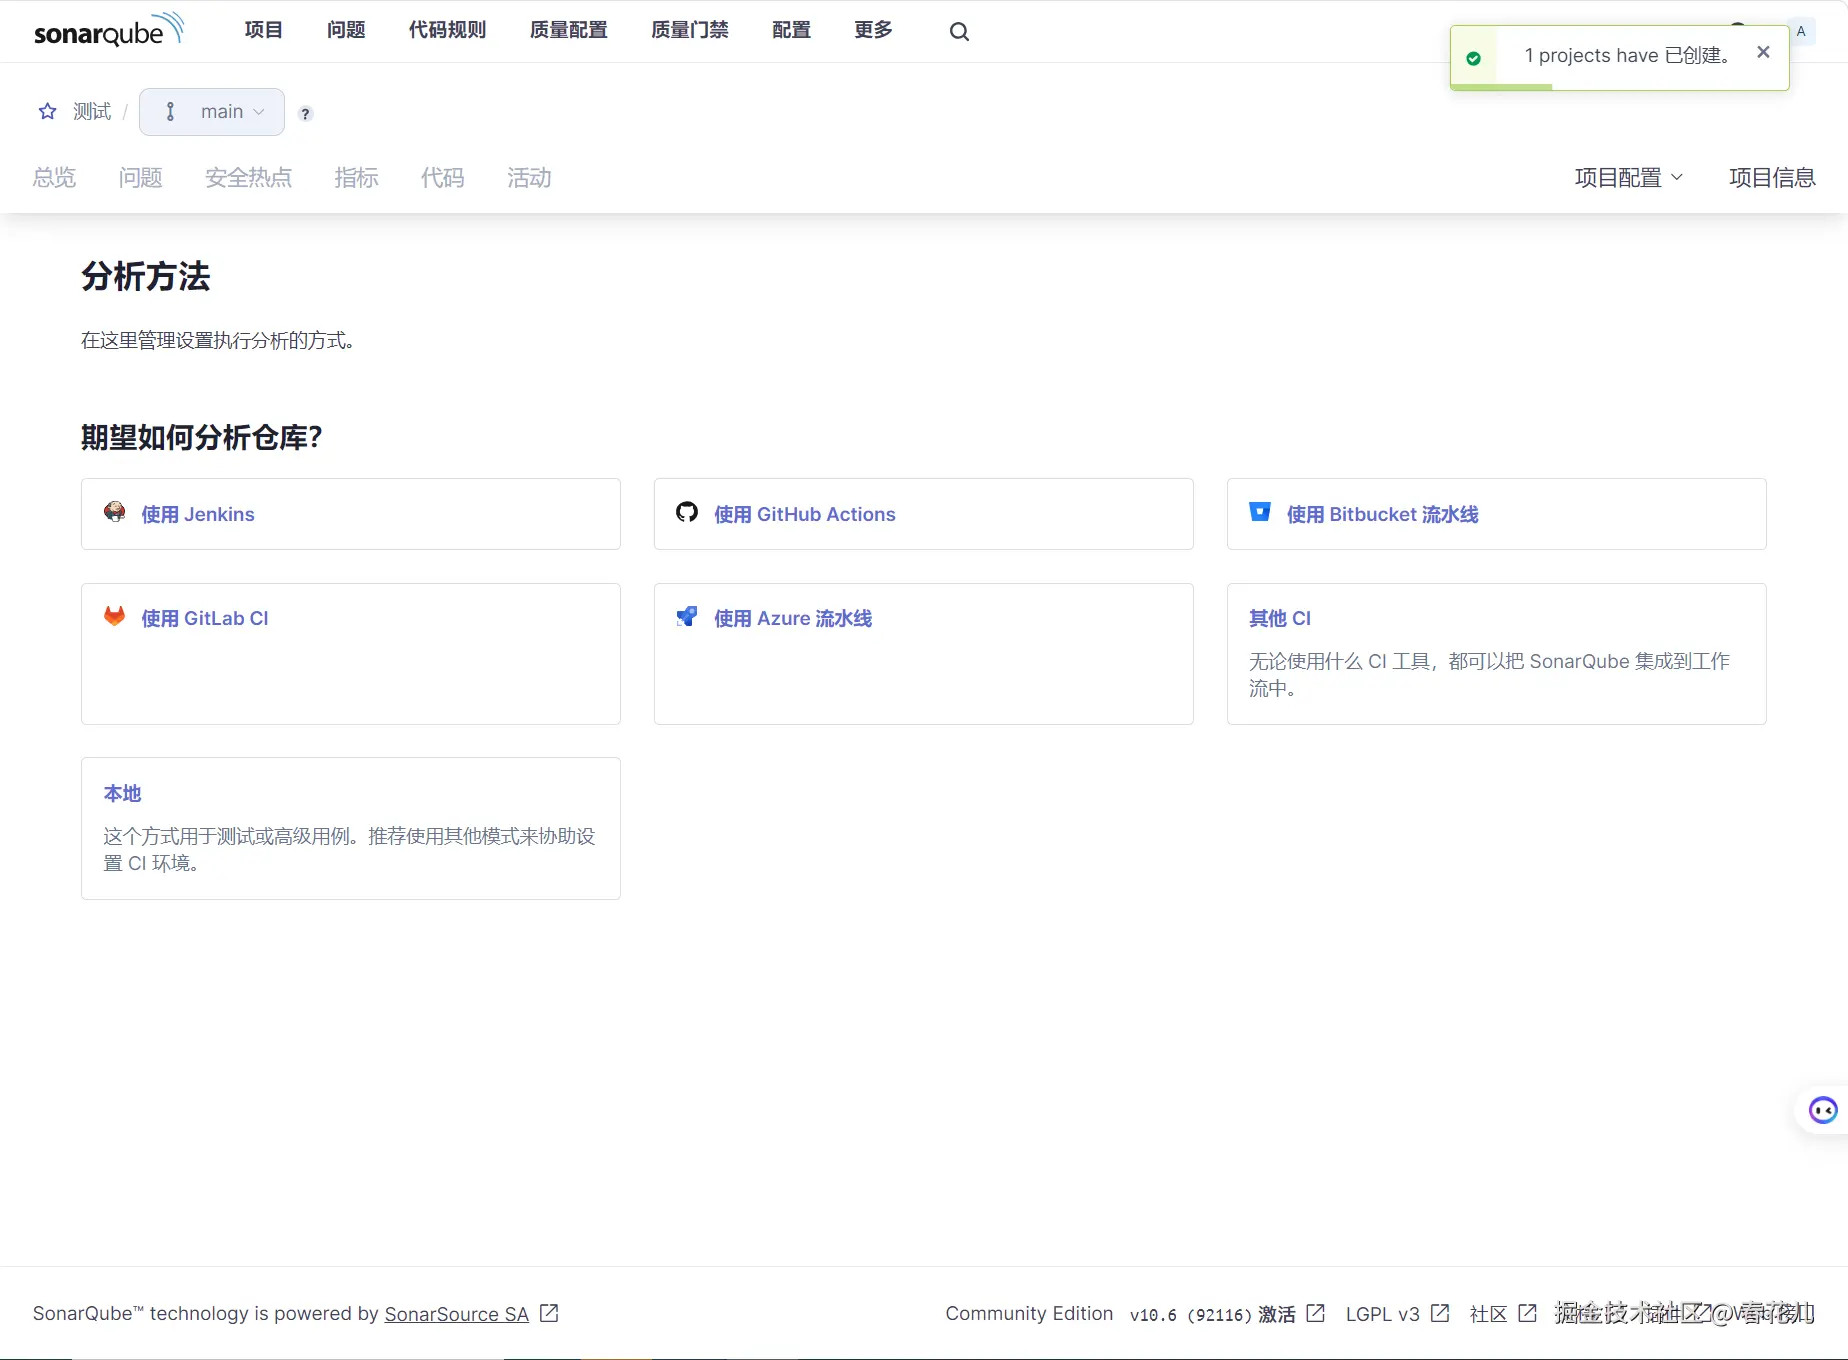Click the GitLab fox icon
Viewport: 1848px width, 1360px height.
[x=115, y=616]
